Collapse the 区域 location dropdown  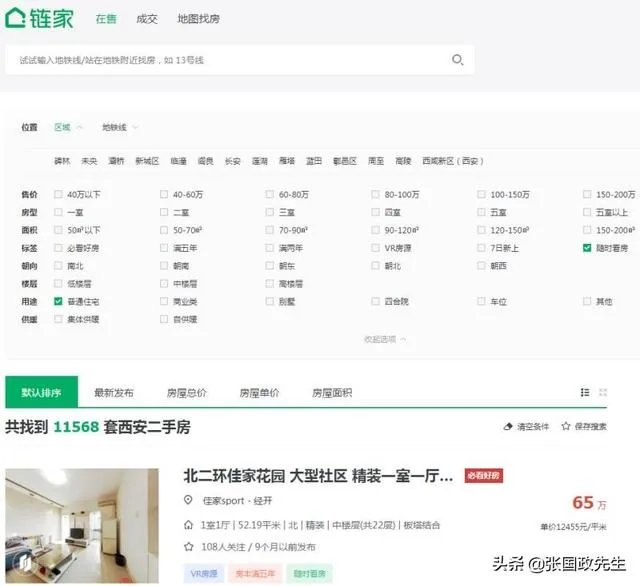click(68, 127)
